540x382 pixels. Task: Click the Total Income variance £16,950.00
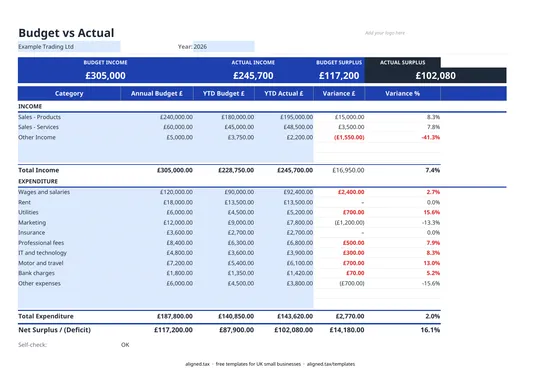tap(348, 170)
